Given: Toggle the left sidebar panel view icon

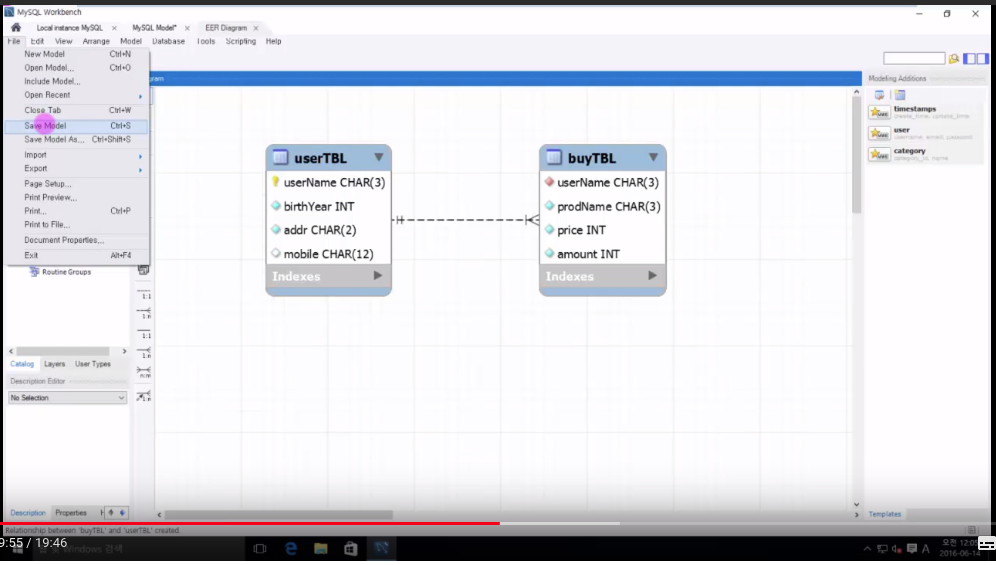Looking at the screenshot, I should (x=969, y=58).
